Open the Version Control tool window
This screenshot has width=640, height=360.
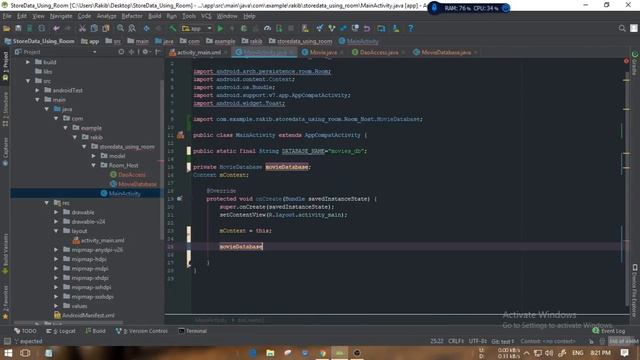(142, 331)
